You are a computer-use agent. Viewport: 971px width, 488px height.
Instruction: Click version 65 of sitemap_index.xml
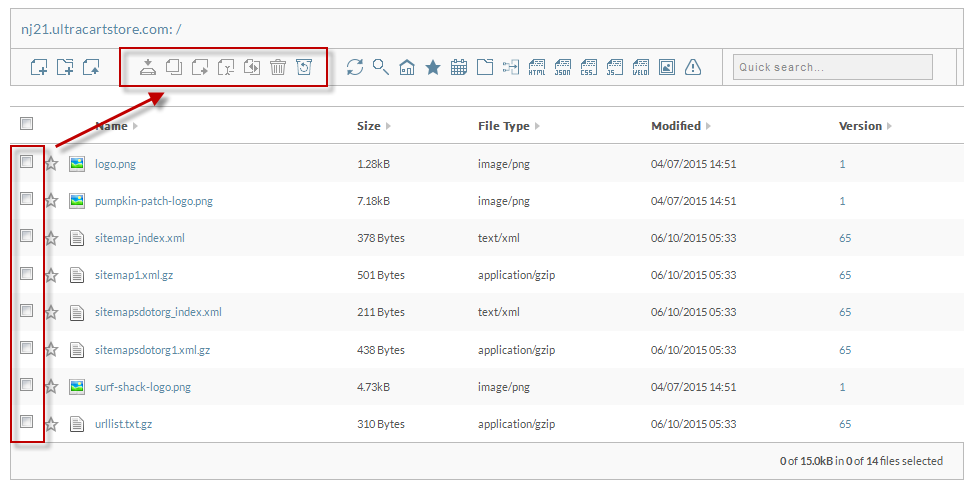(x=845, y=238)
